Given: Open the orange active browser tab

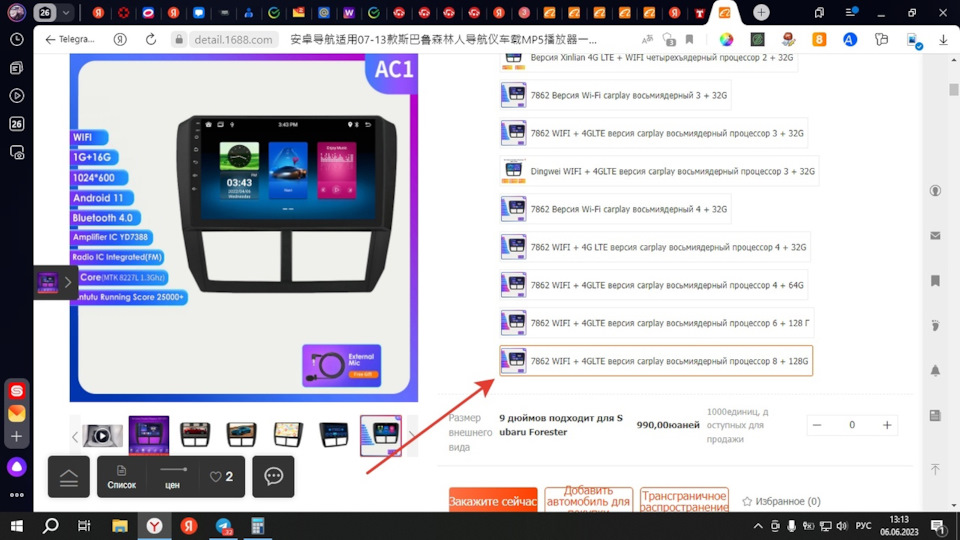Looking at the screenshot, I should (724, 13).
